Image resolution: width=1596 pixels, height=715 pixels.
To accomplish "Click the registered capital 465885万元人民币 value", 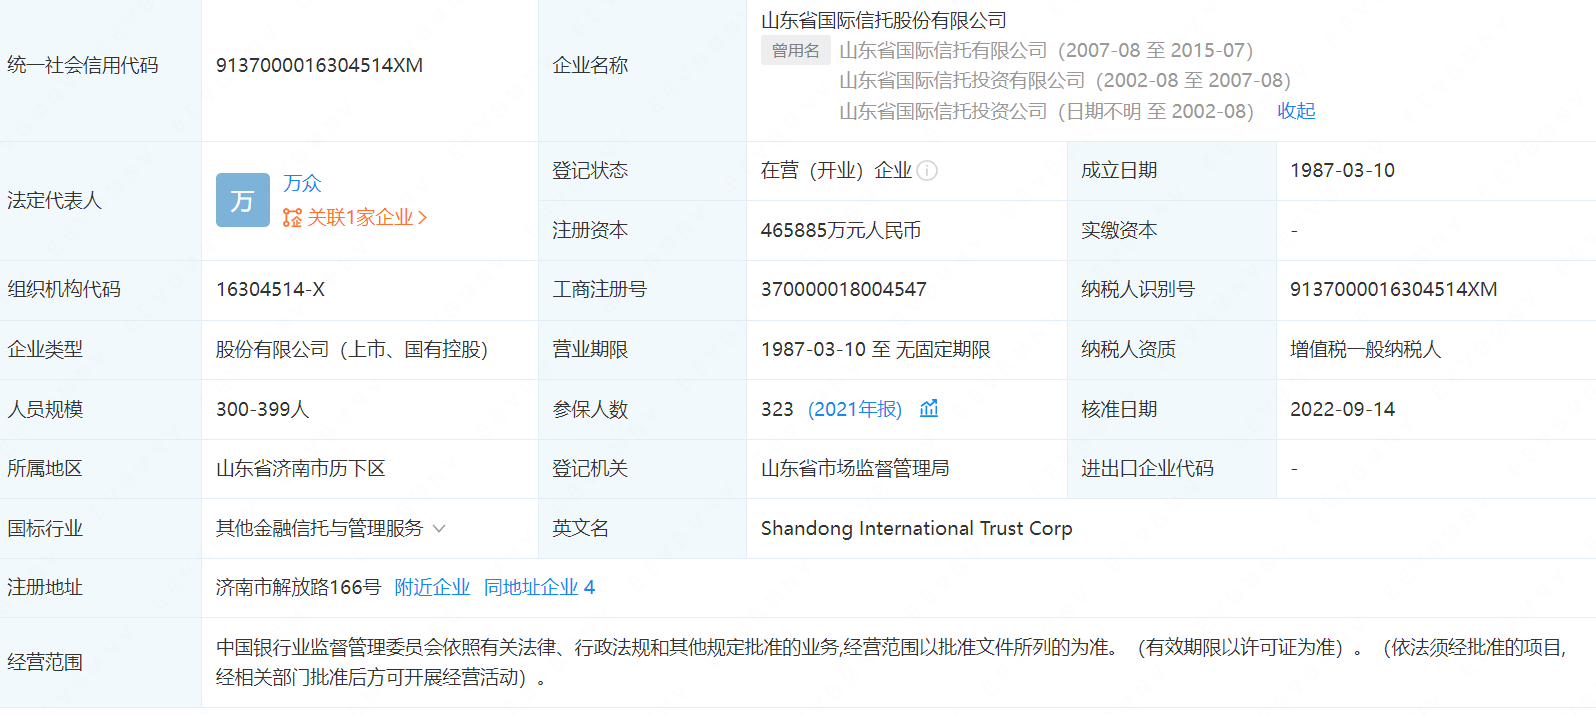I will click(840, 230).
